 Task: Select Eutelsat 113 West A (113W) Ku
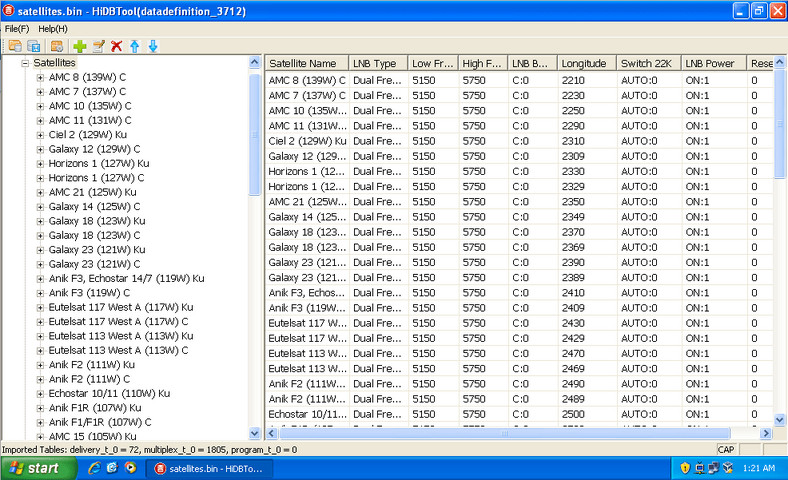pos(121,336)
